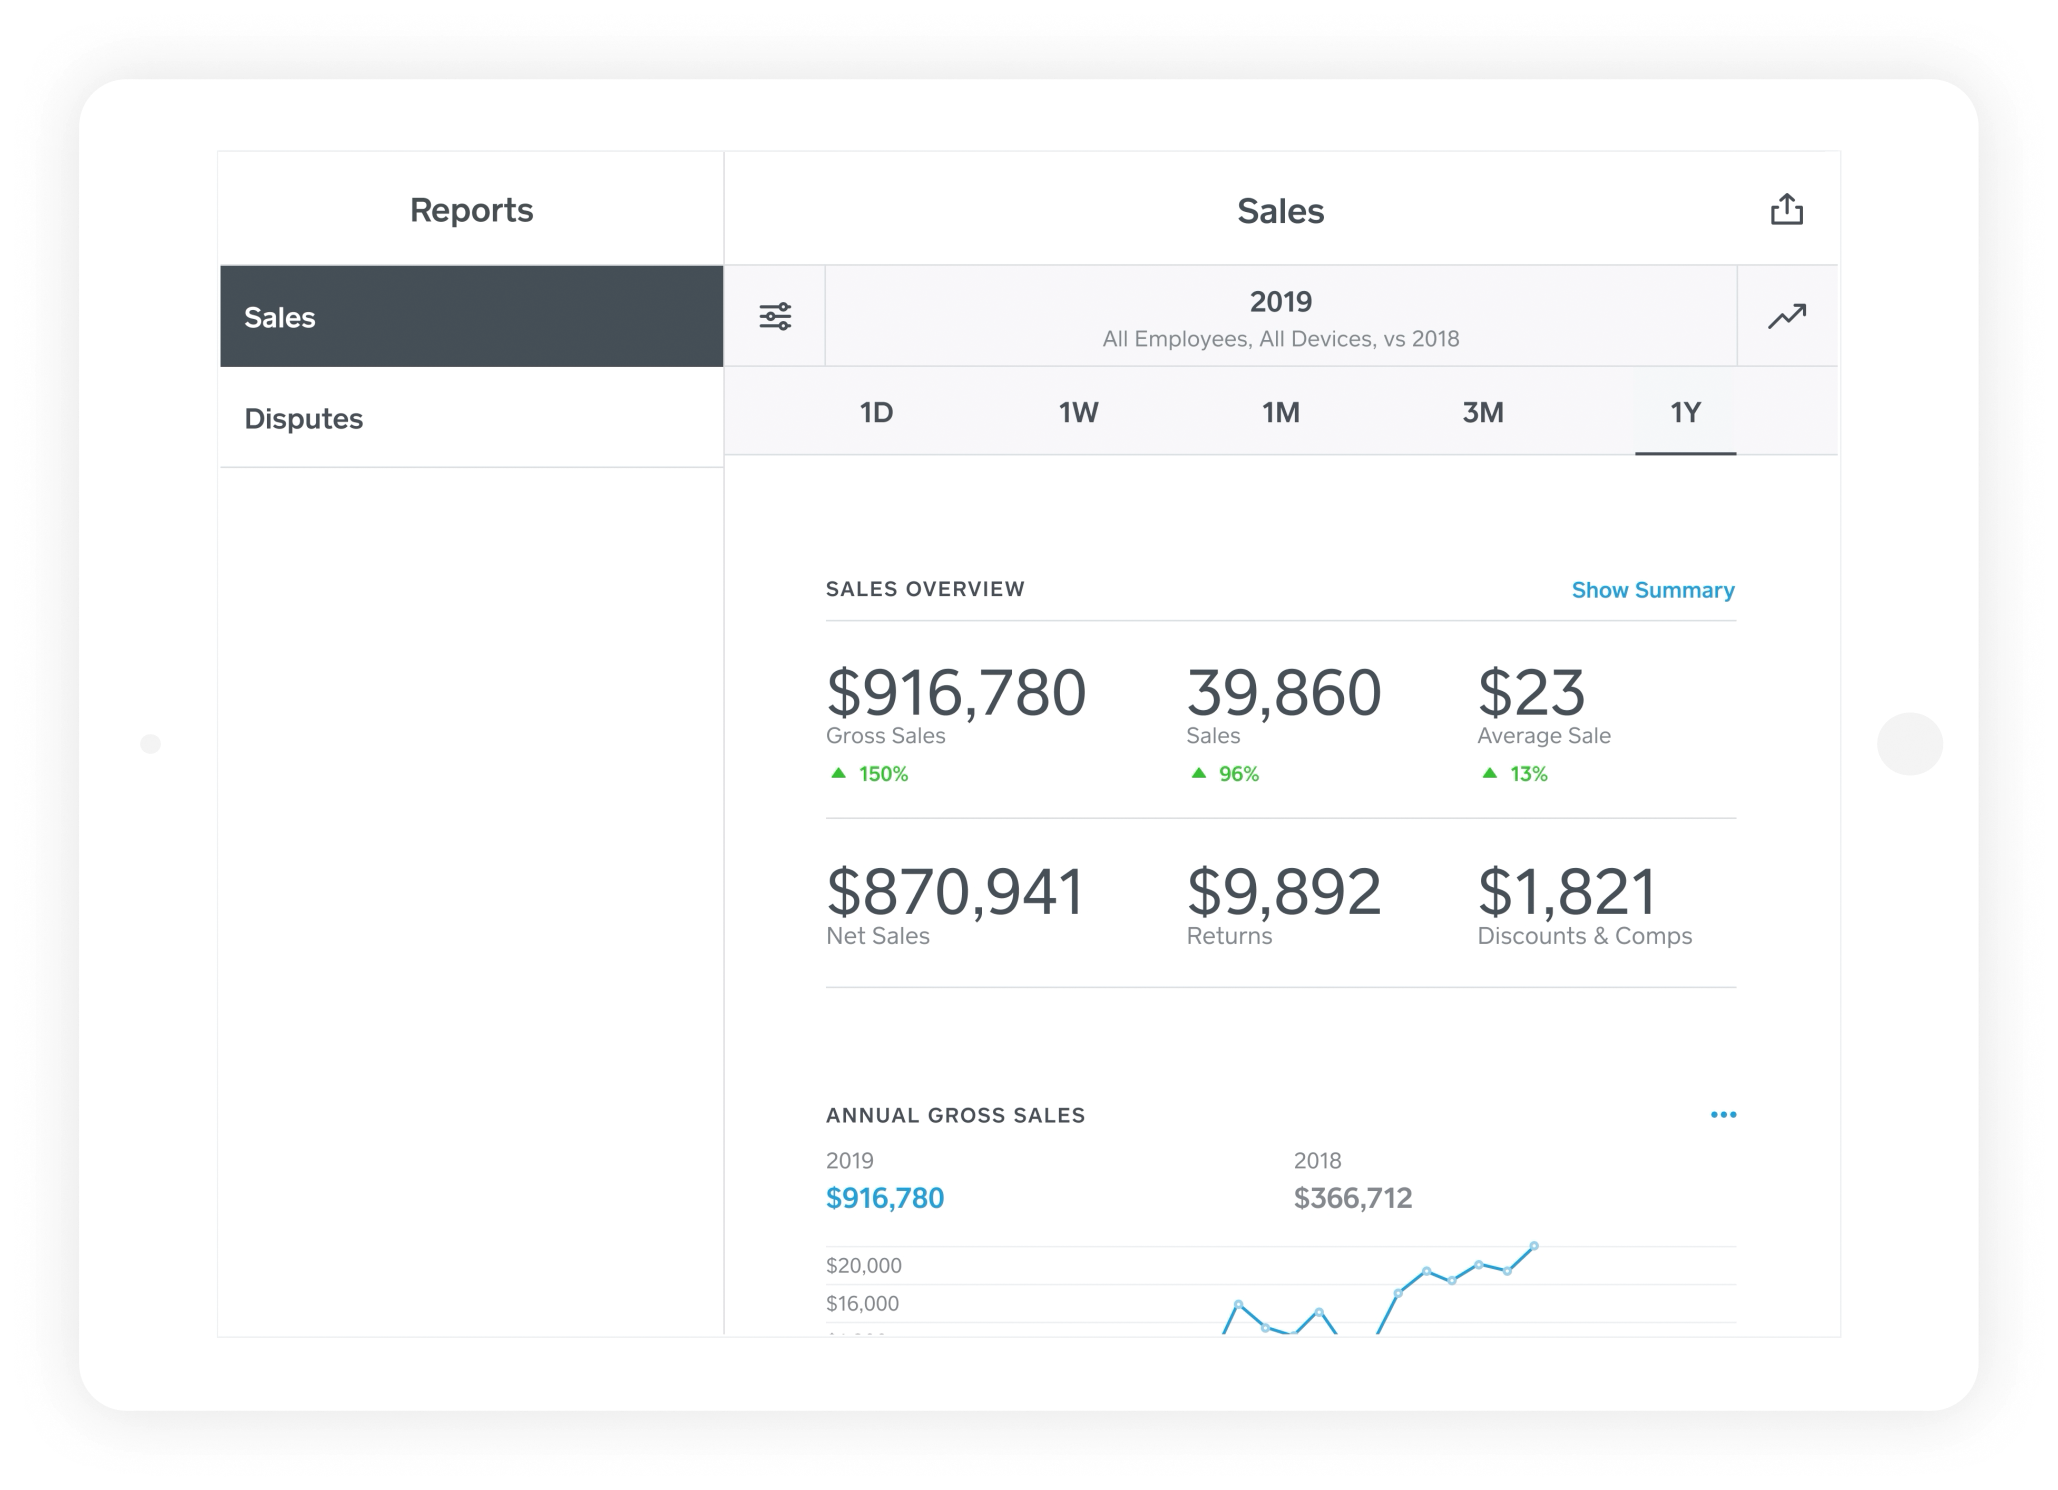Open the trend graph view icon
Screen dimensions: 2058x1490
1786,316
